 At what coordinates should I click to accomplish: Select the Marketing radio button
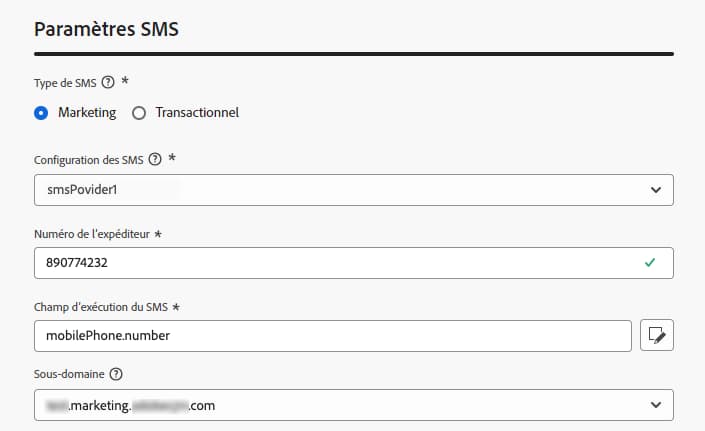41,112
